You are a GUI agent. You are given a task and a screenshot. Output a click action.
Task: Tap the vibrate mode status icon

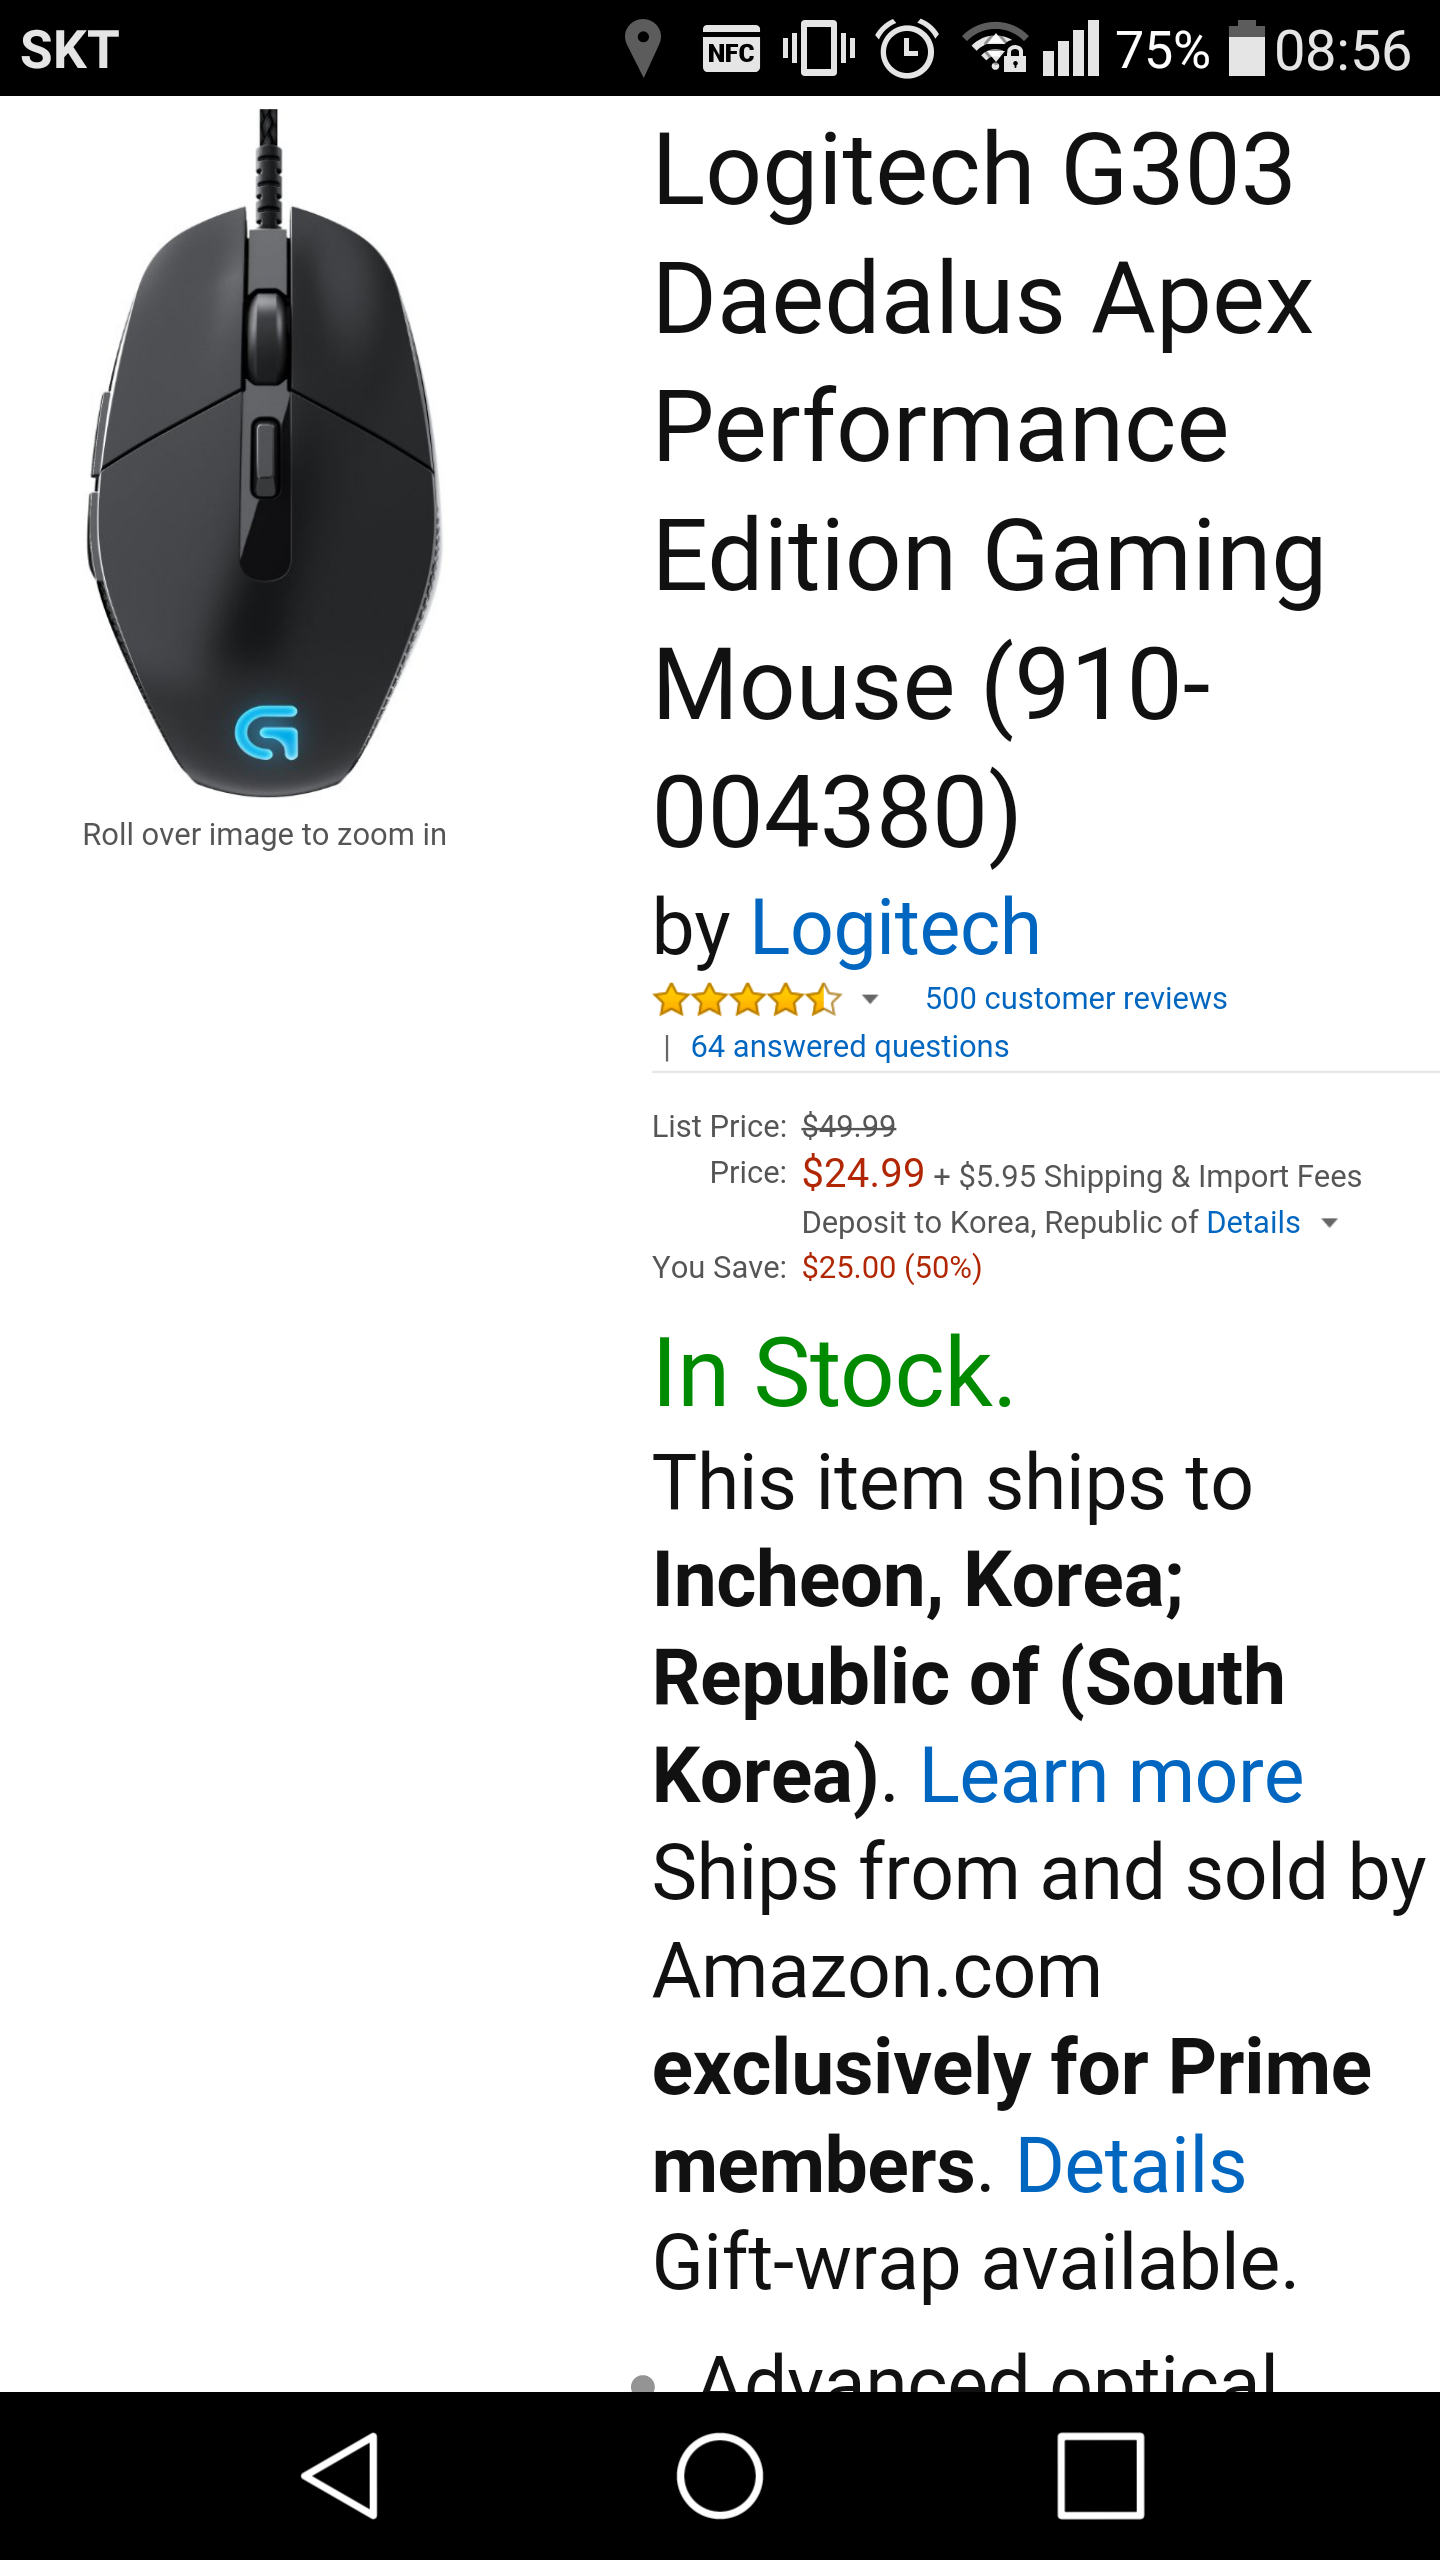click(819, 48)
